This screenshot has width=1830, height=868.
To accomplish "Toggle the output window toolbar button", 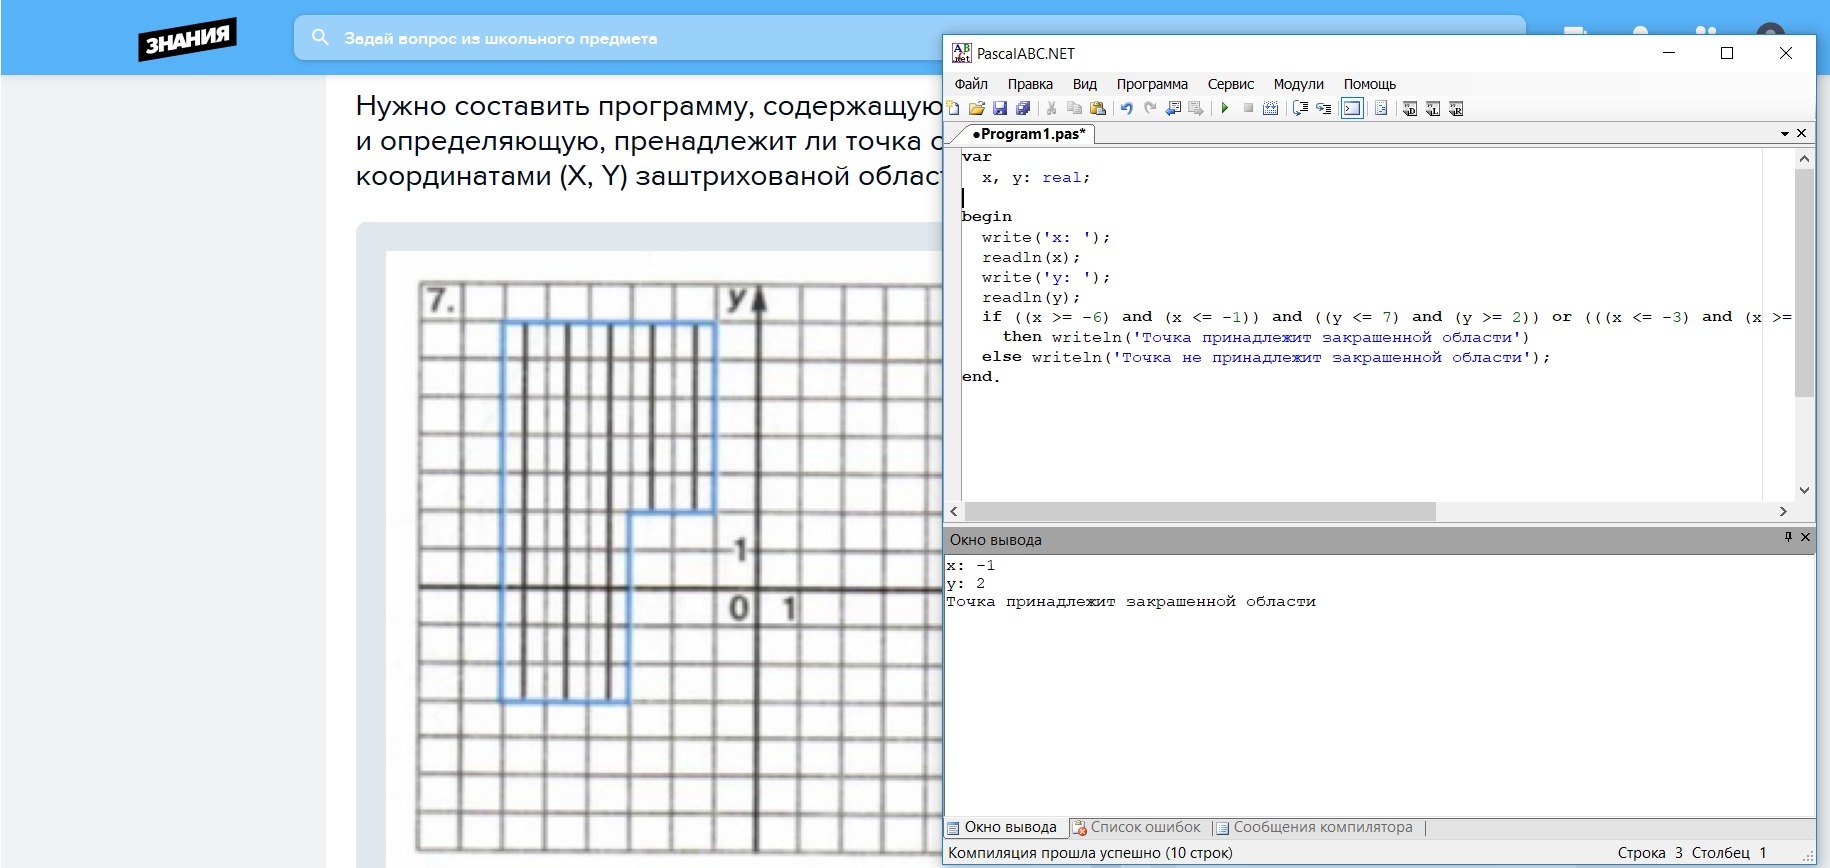I will (x=1352, y=108).
